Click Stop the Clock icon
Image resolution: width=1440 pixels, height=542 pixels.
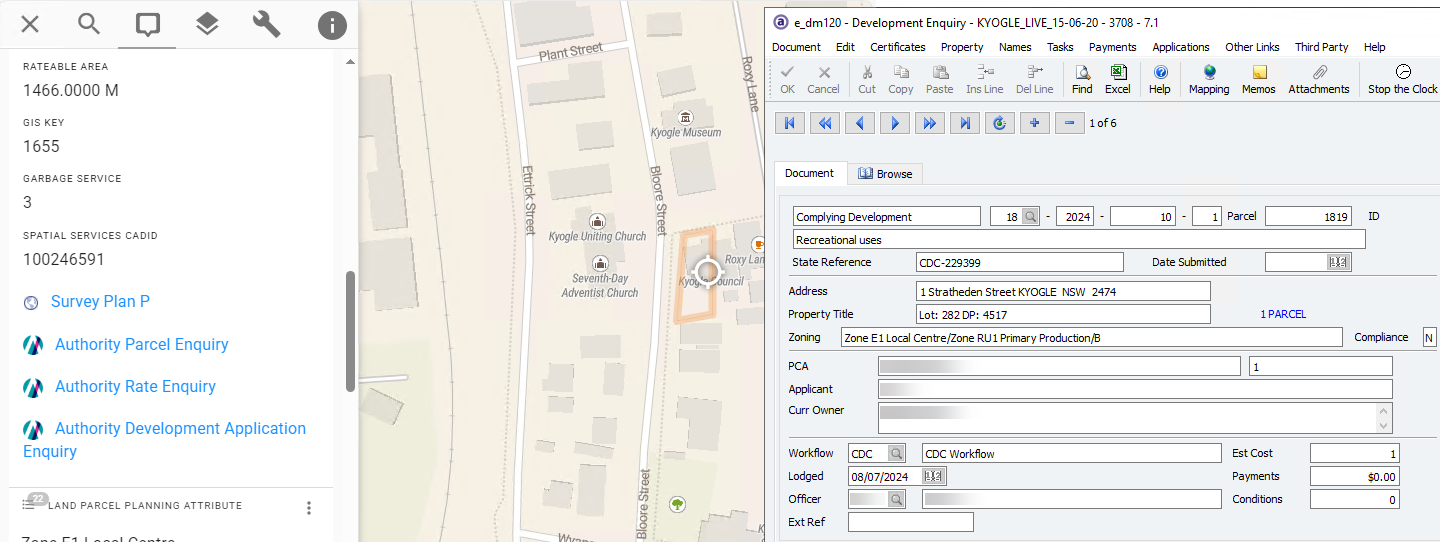[1402, 79]
